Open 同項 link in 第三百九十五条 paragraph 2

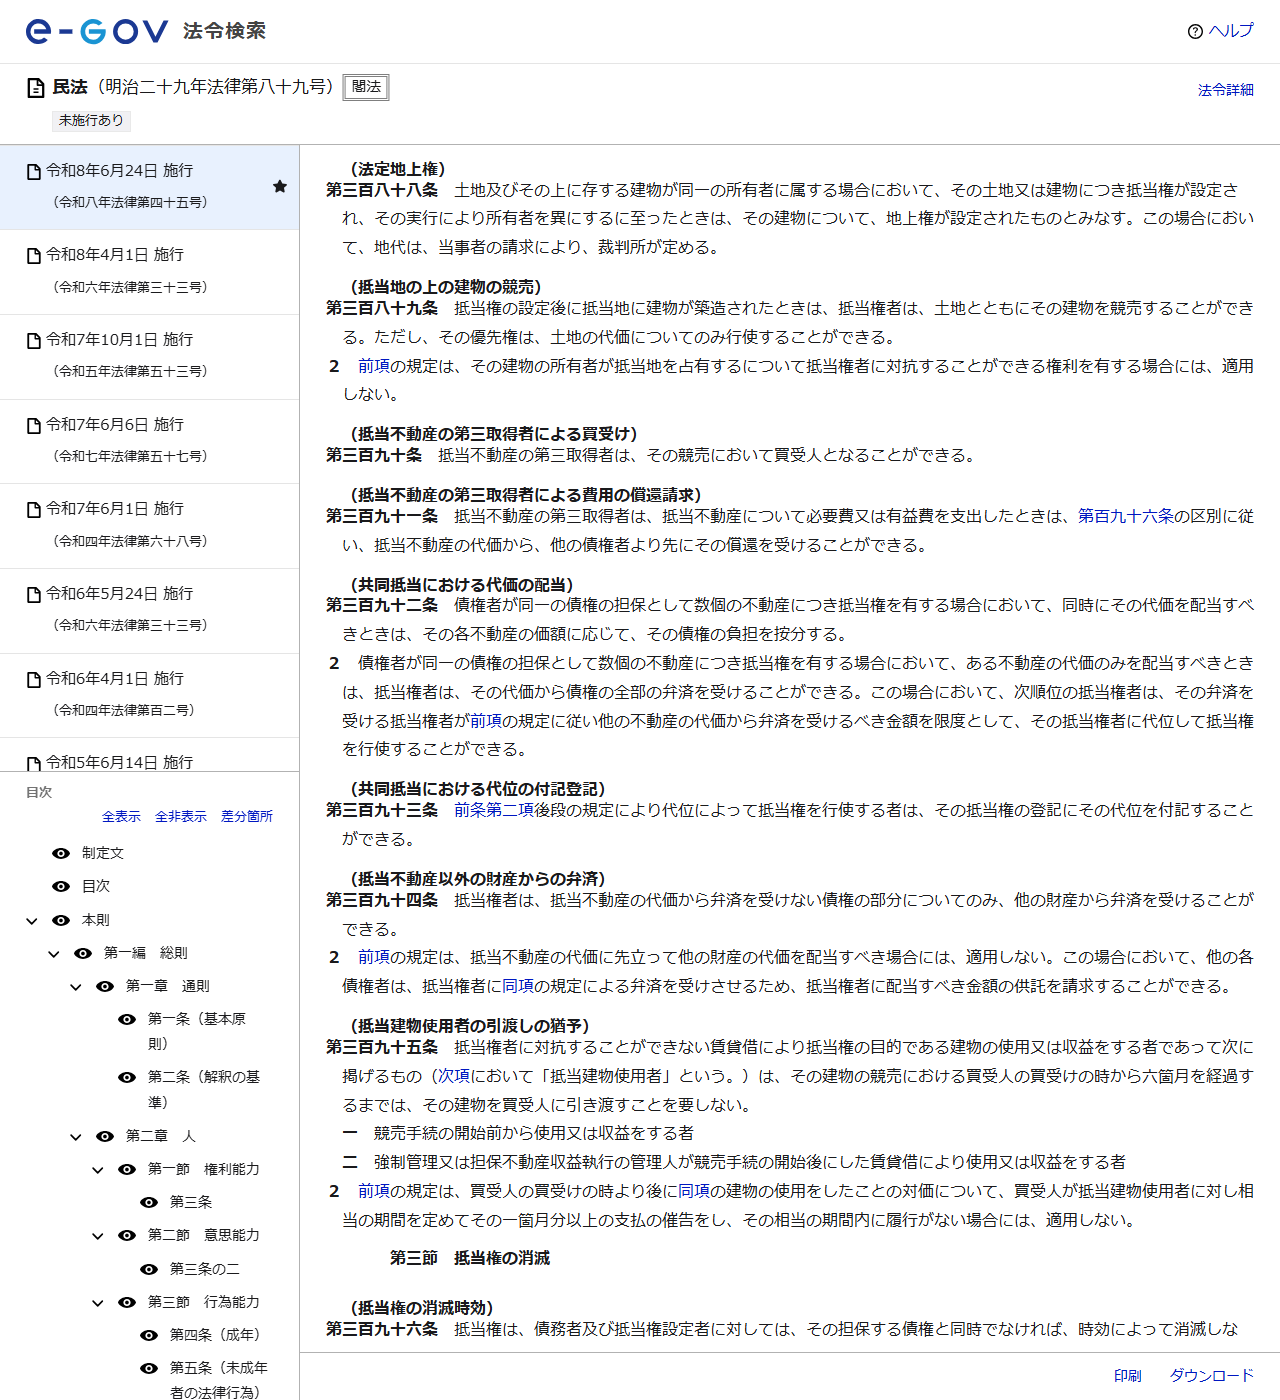pos(694,1191)
